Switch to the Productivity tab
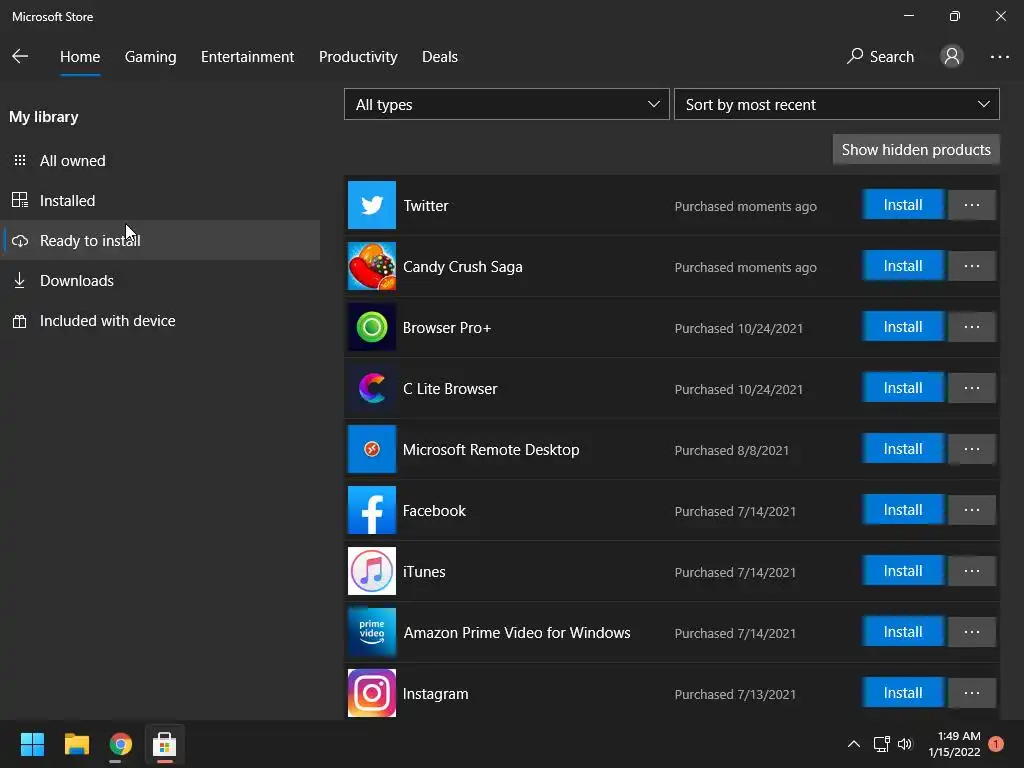This screenshot has height=768, width=1024. (358, 57)
